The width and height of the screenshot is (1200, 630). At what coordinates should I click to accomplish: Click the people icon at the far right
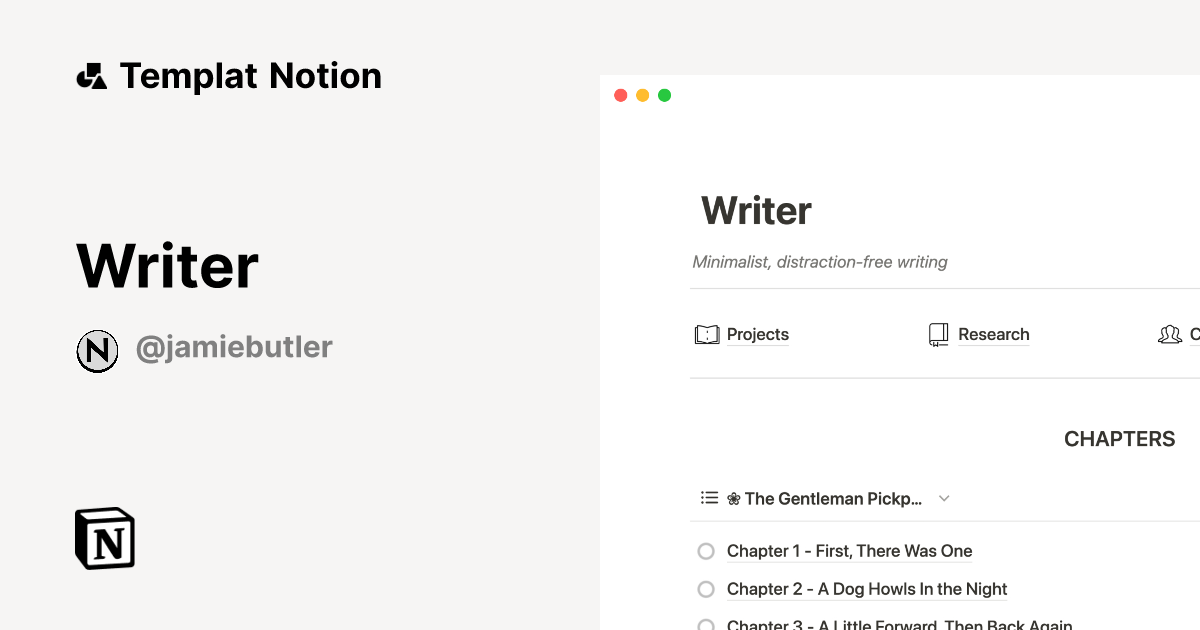[x=1170, y=334]
